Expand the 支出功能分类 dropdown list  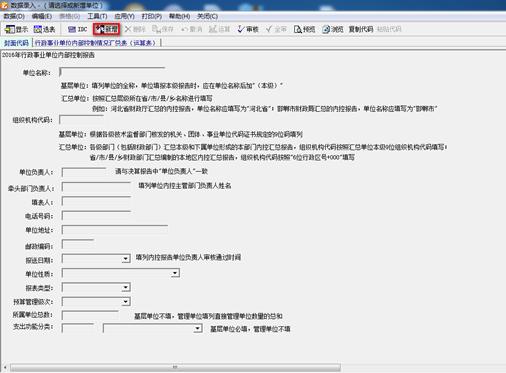pyautogui.click(x=198, y=329)
